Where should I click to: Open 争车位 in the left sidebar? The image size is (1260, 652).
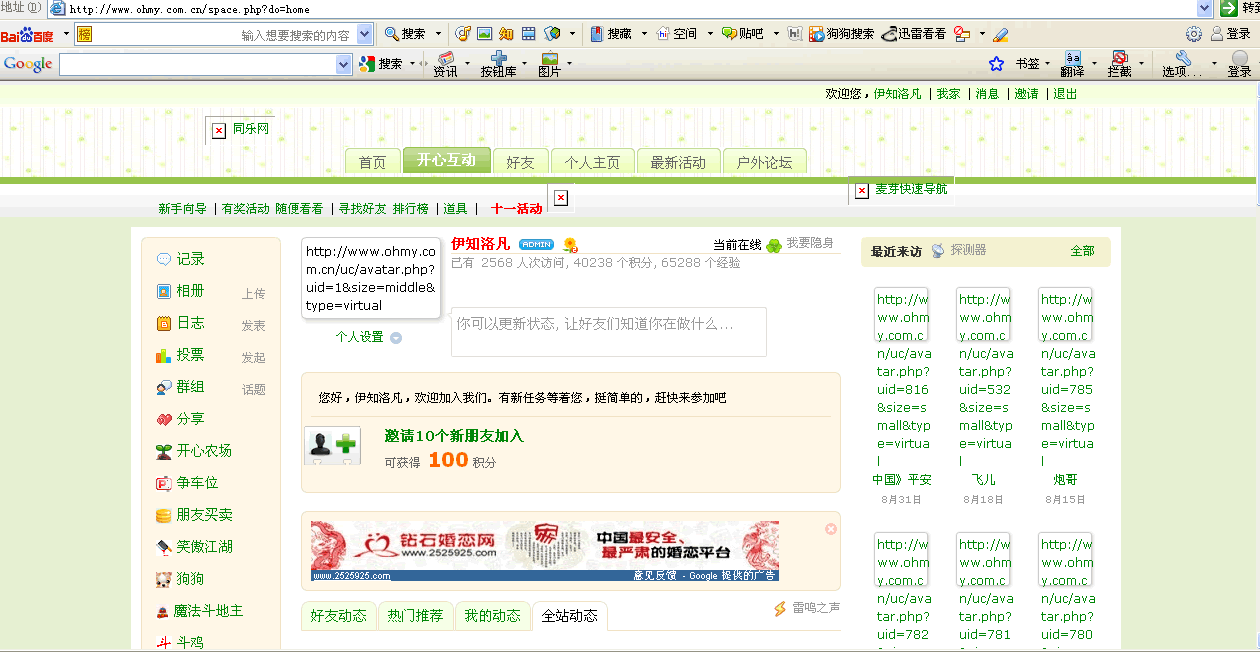[x=187, y=483]
